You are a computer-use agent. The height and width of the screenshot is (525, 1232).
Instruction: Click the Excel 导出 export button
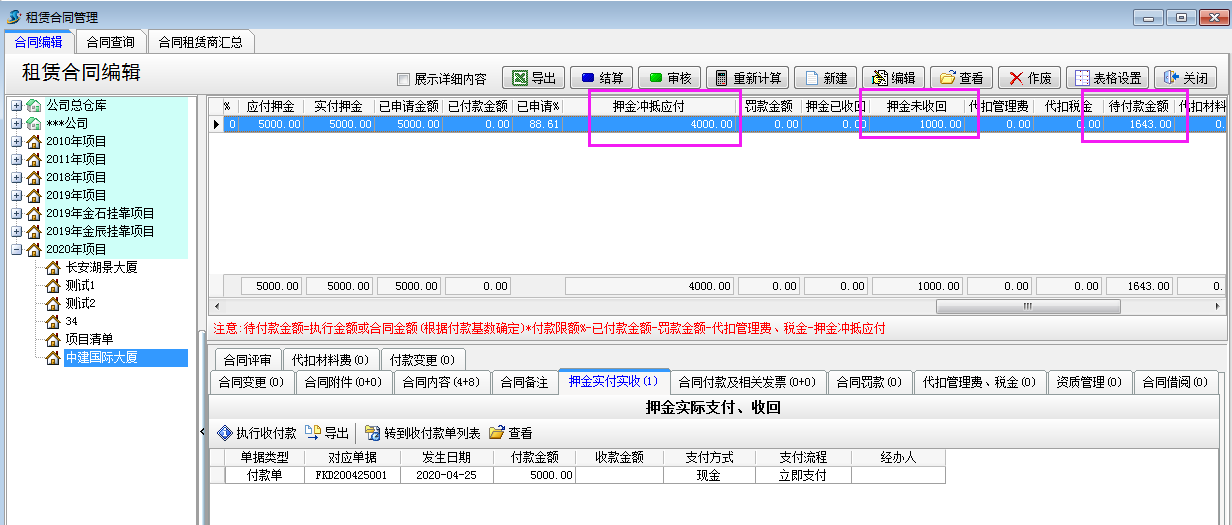point(533,78)
